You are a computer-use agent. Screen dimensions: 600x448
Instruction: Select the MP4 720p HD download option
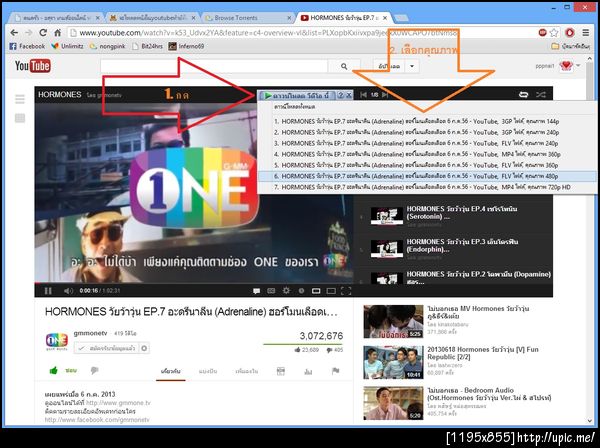coord(426,187)
